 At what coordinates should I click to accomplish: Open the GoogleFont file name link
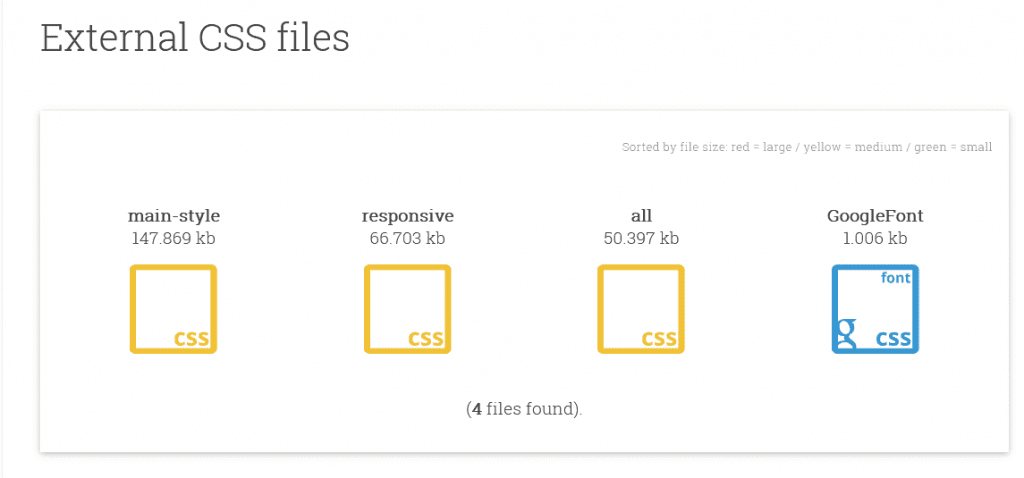pos(875,216)
